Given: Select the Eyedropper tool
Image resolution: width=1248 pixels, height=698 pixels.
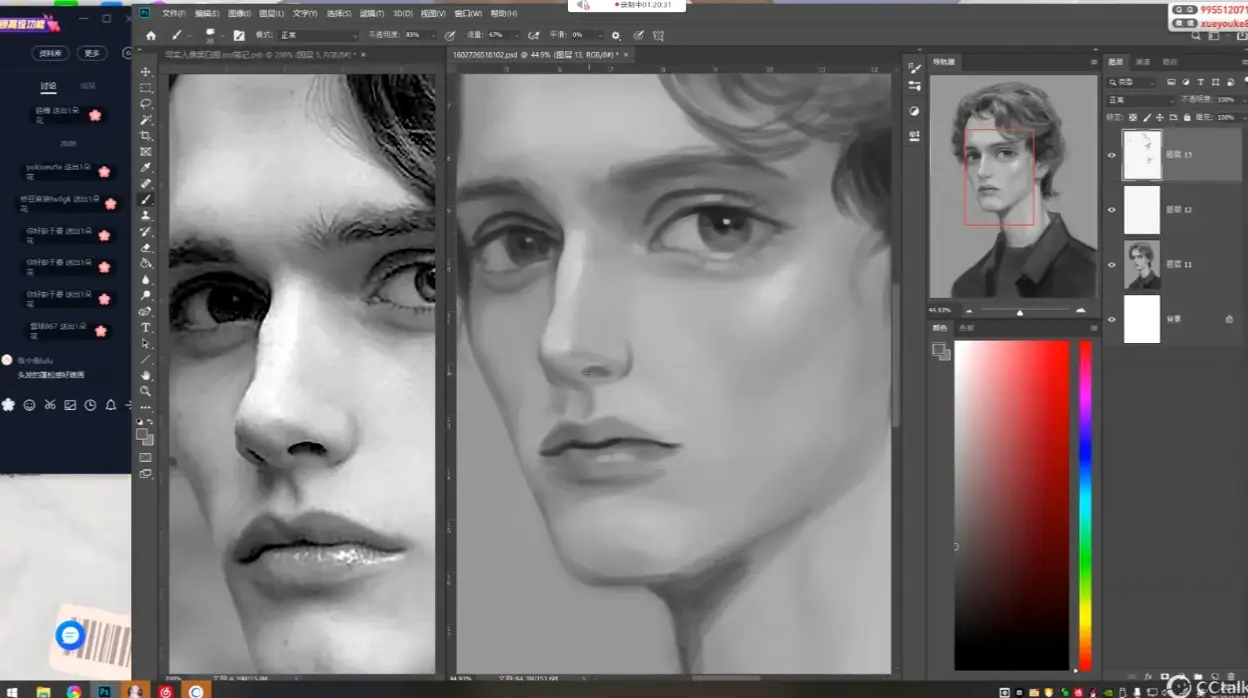Looking at the screenshot, I should click(x=146, y=168).
